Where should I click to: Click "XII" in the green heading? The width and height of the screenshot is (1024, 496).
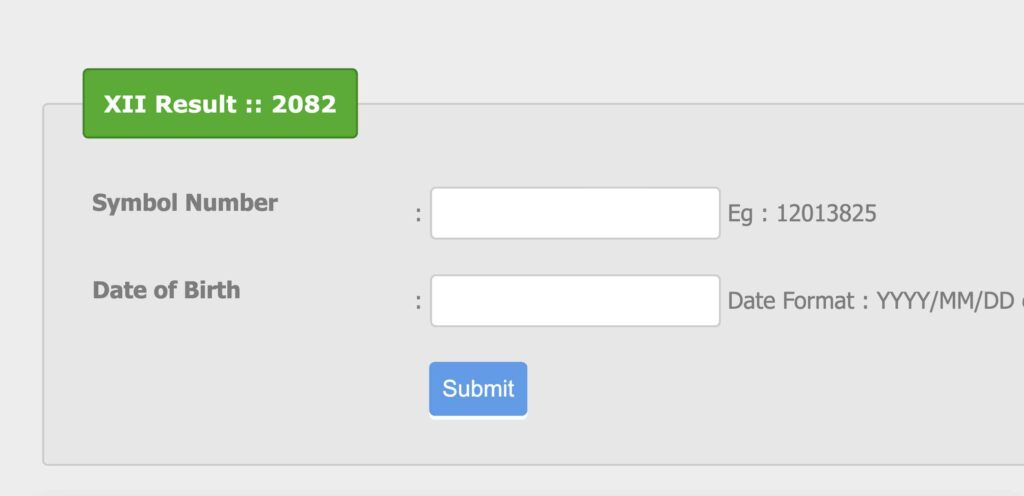point(125,104)
